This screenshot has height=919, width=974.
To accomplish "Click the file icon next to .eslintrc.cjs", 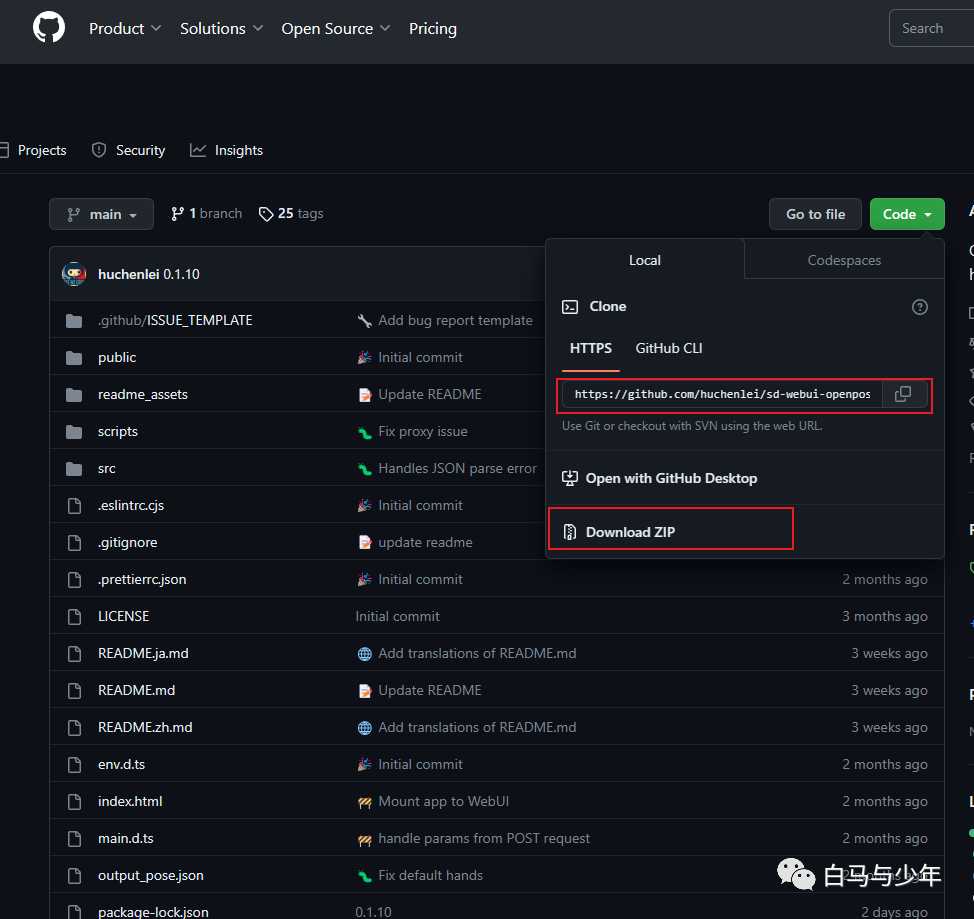I will click(x=75, y=506).
